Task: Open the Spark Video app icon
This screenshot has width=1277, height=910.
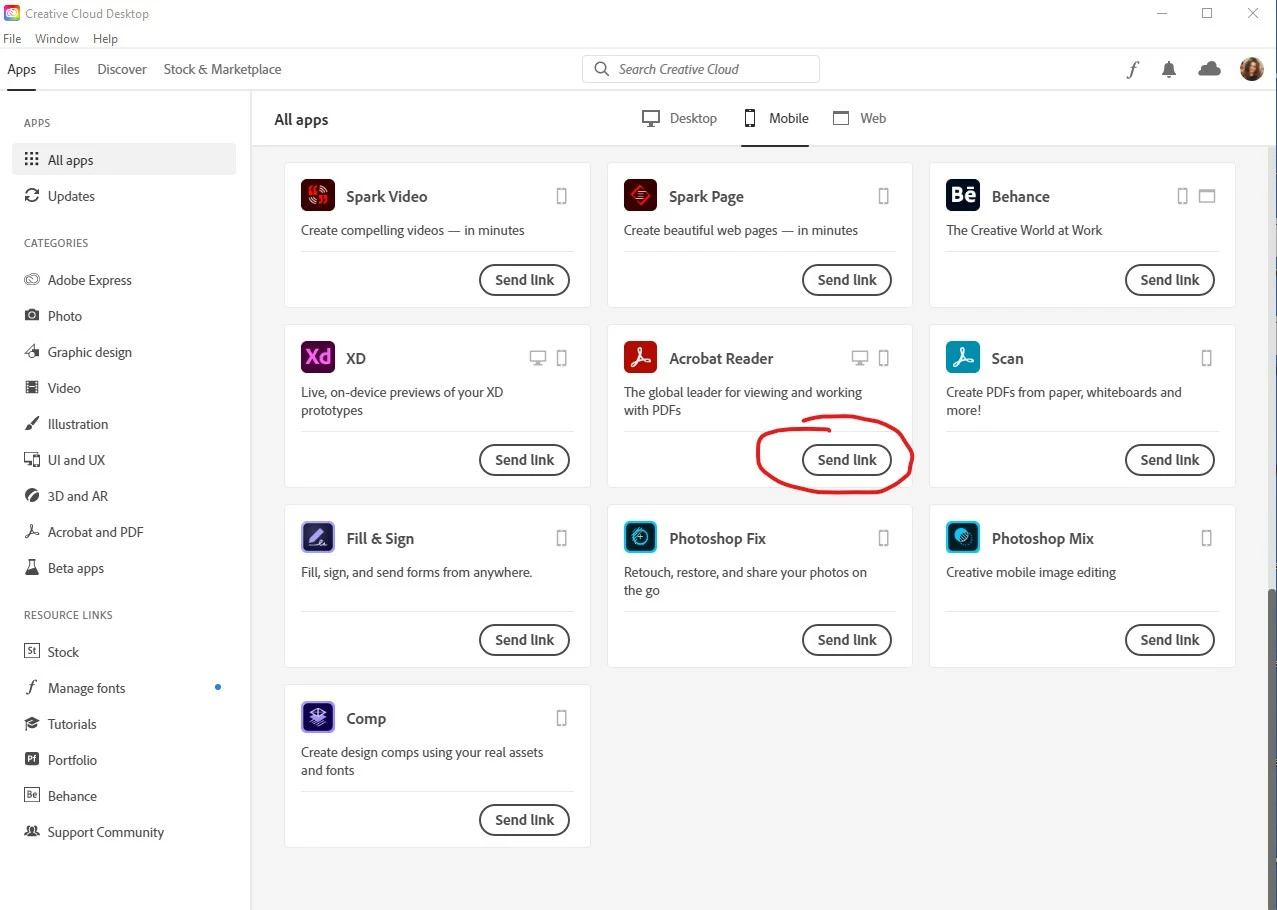Action: pyautogui.click(x=318, y=195)
